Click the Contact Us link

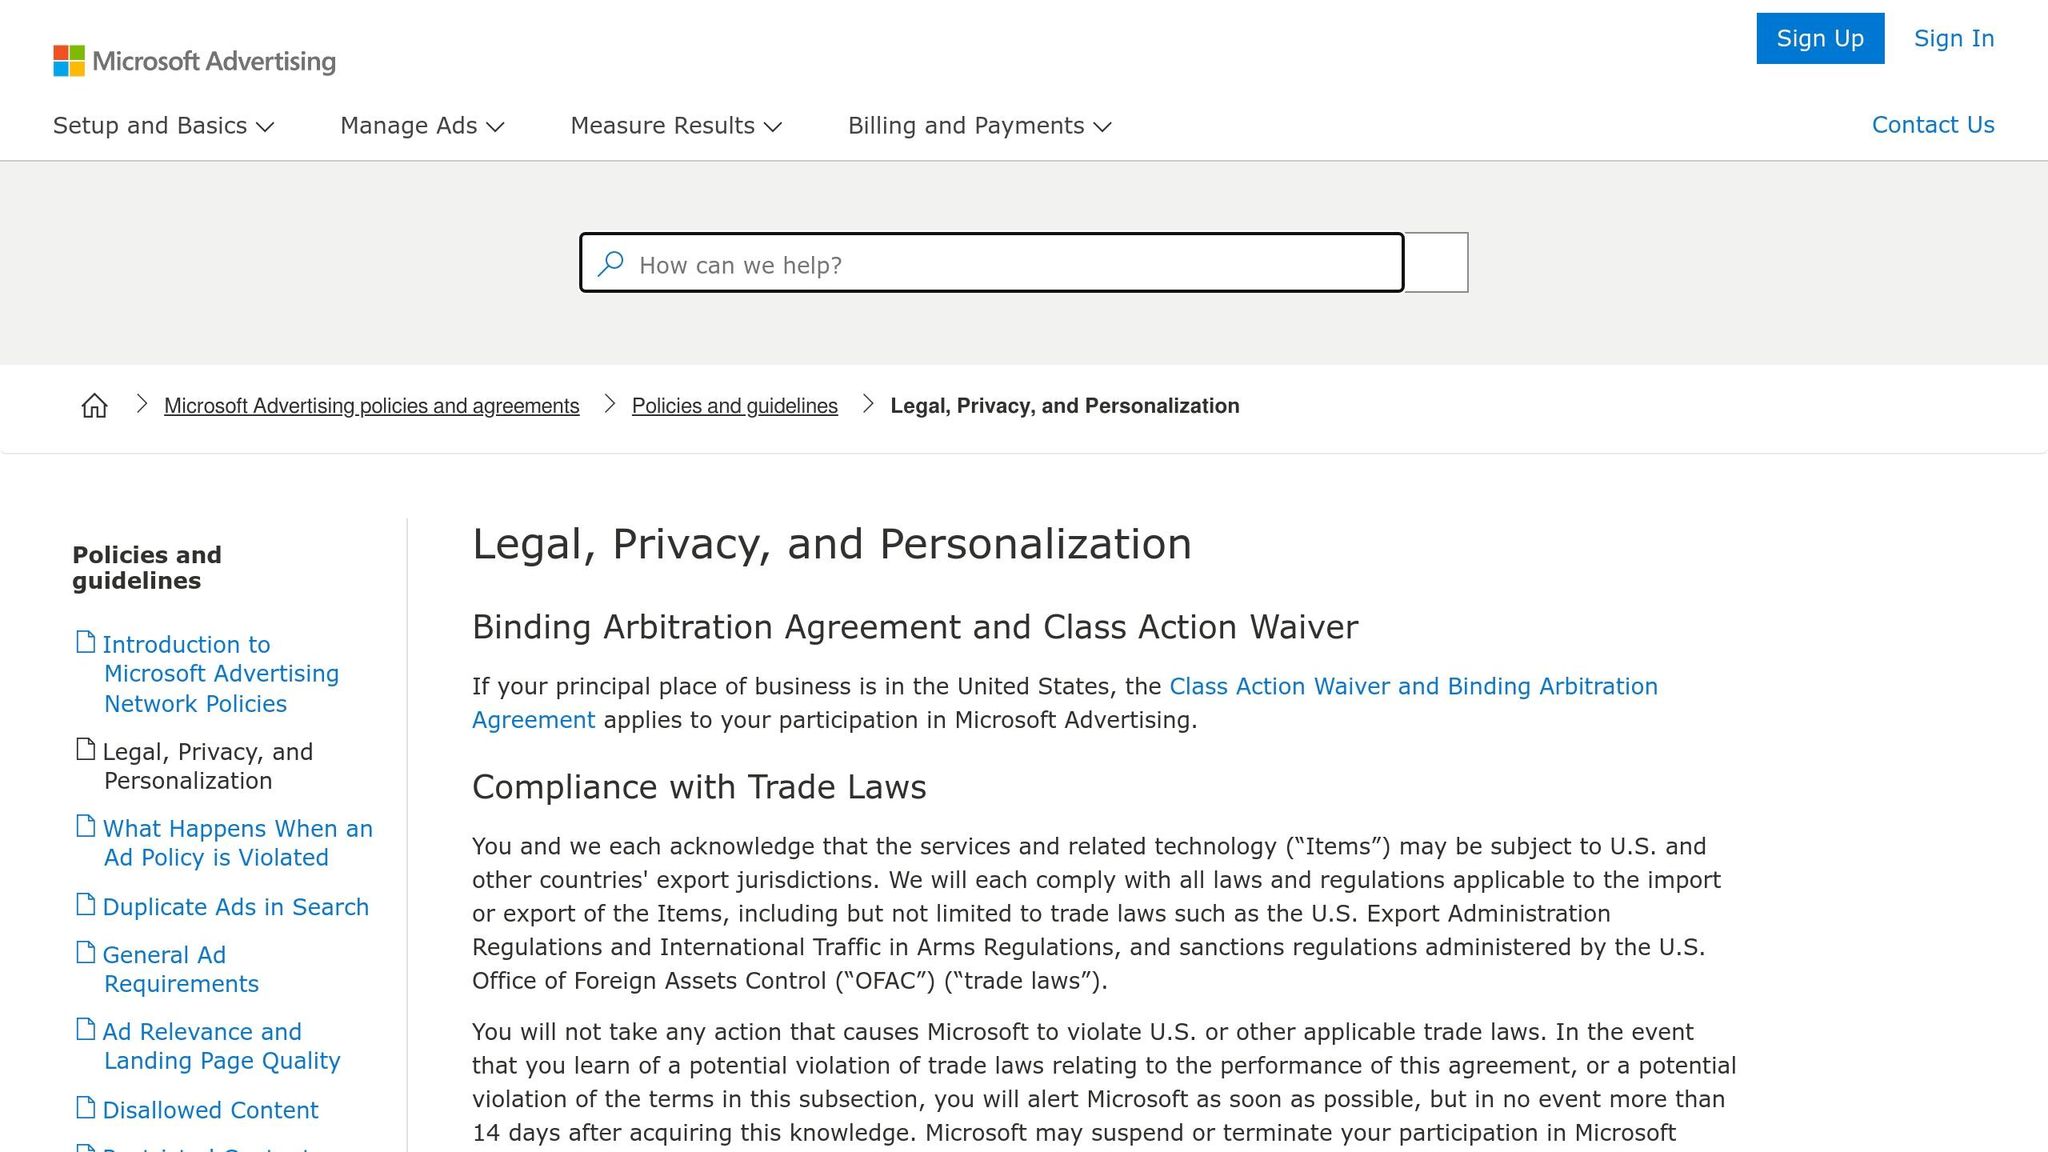(1933, 124)
